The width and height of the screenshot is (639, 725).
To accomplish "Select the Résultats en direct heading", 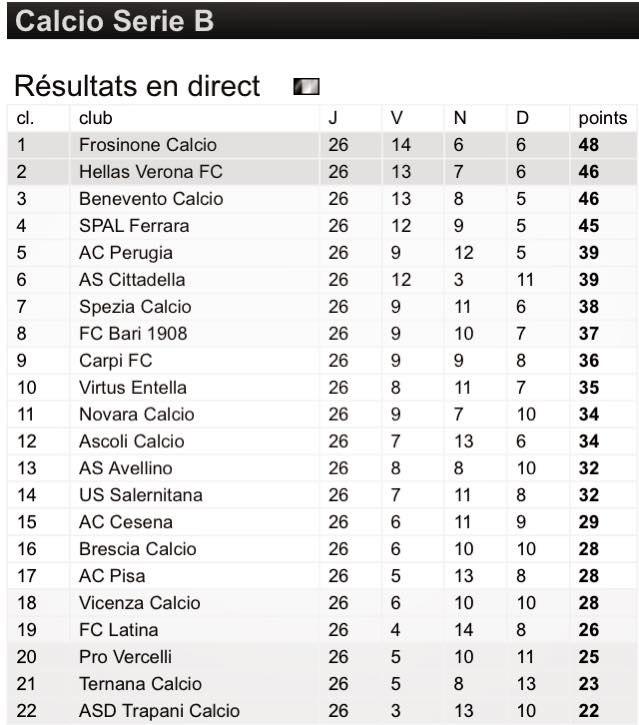I will [x=137, y=86].
